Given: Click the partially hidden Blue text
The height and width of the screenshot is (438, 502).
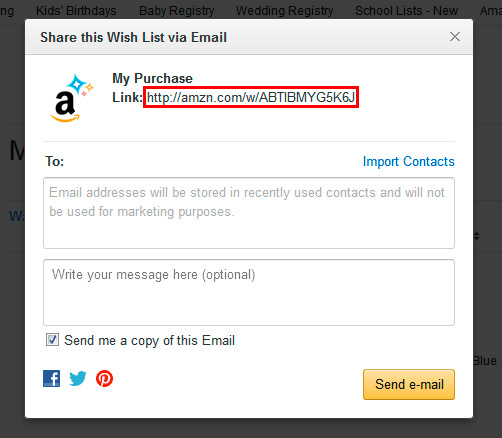Looking at the screenshot, I should [485, 361].
